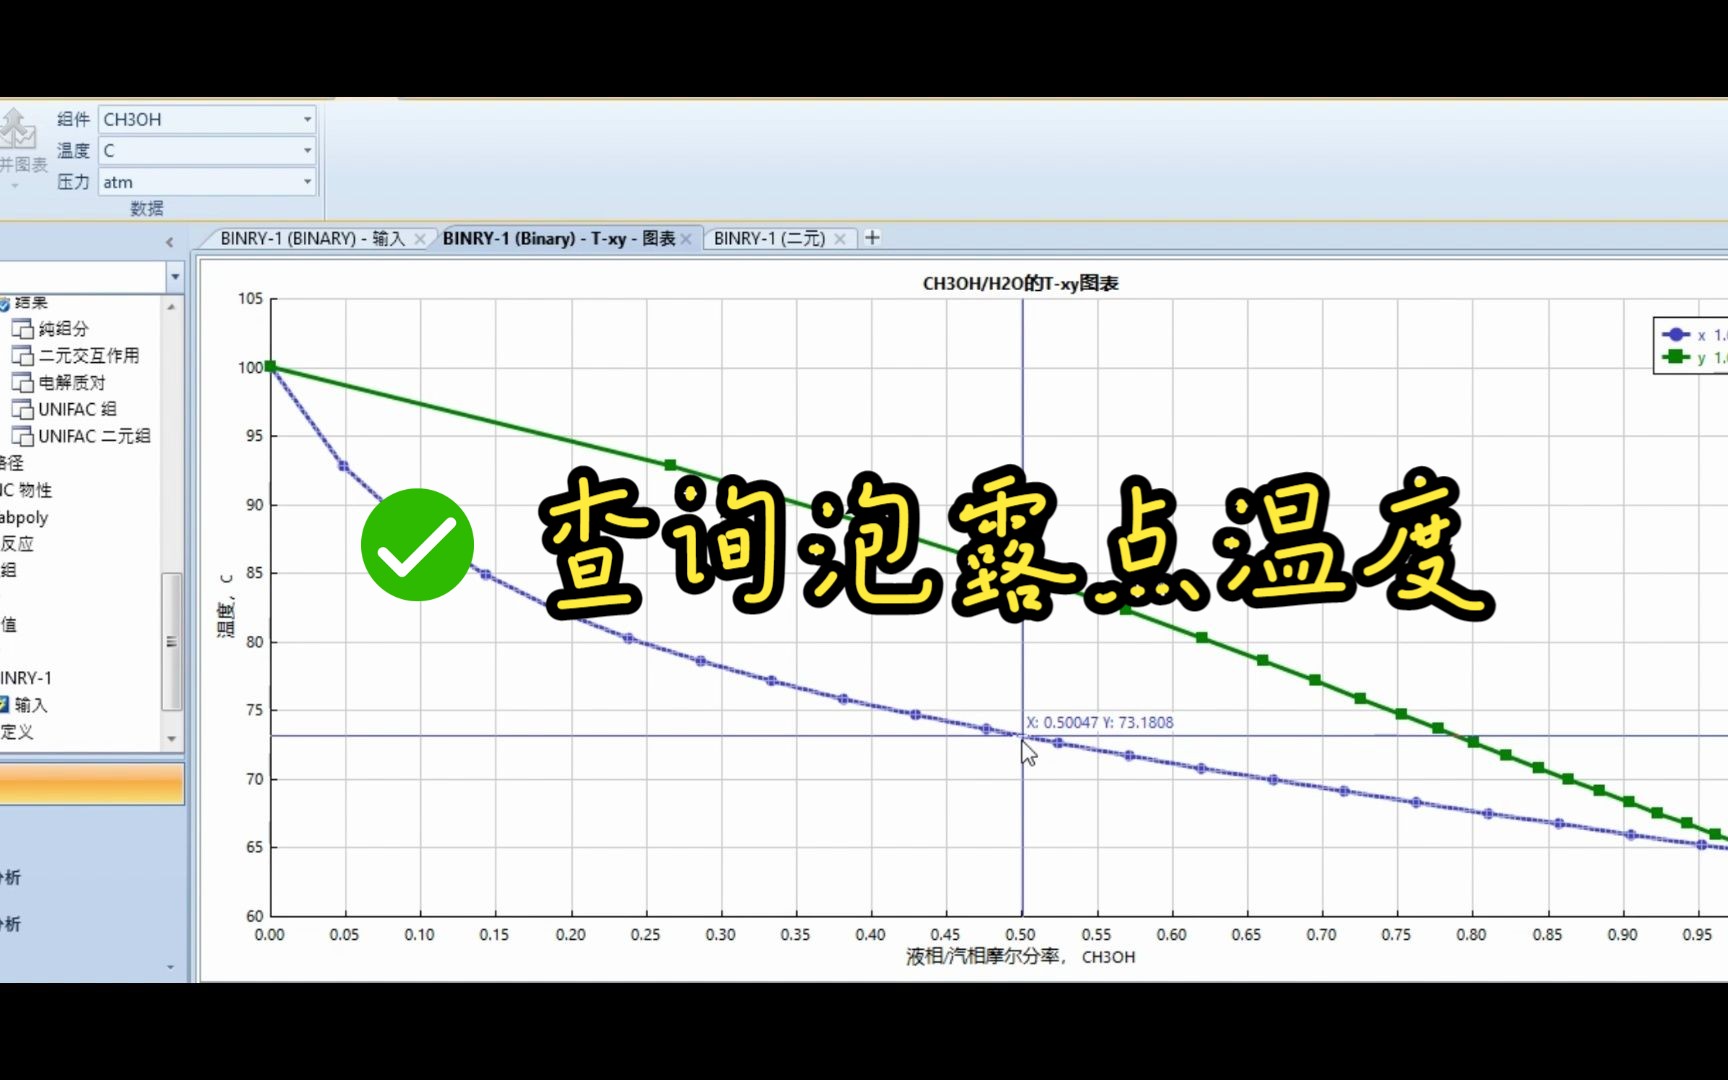Screen dimensions: 1728x1080
Task: Click the chart title CH3OH/H2O的T-xy图表
Action: [x=1020, y=283]
